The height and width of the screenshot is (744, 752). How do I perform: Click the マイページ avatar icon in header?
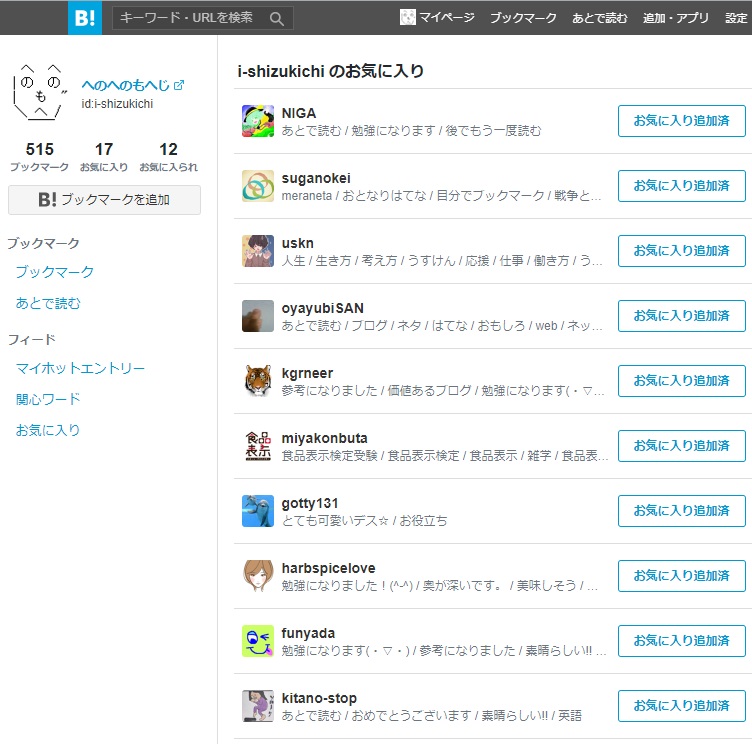click(407, 18)
